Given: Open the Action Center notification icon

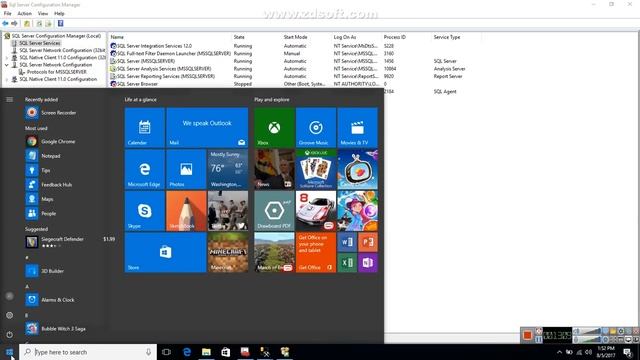Looking at the screenshot, I should pyautogui.click(x=627, y=352).
